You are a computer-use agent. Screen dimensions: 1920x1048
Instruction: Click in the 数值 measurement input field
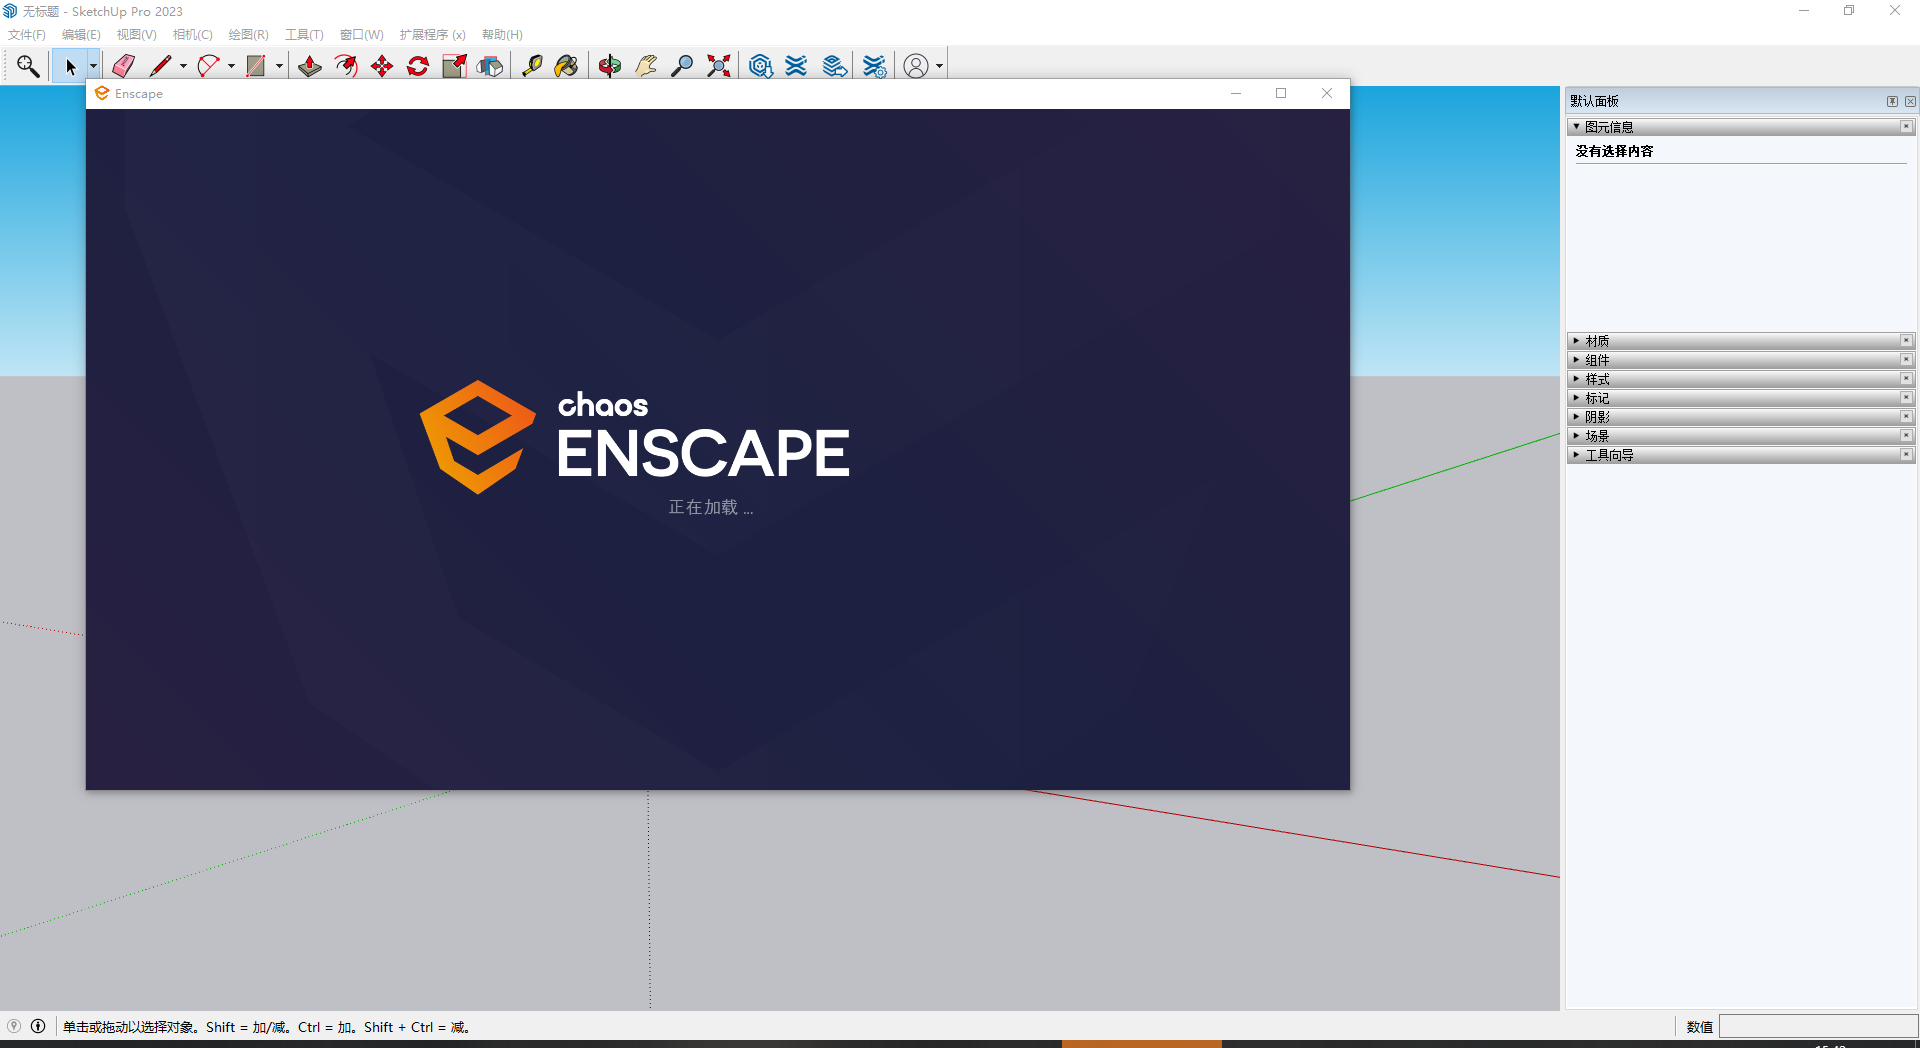(x=1820, y=1027)
